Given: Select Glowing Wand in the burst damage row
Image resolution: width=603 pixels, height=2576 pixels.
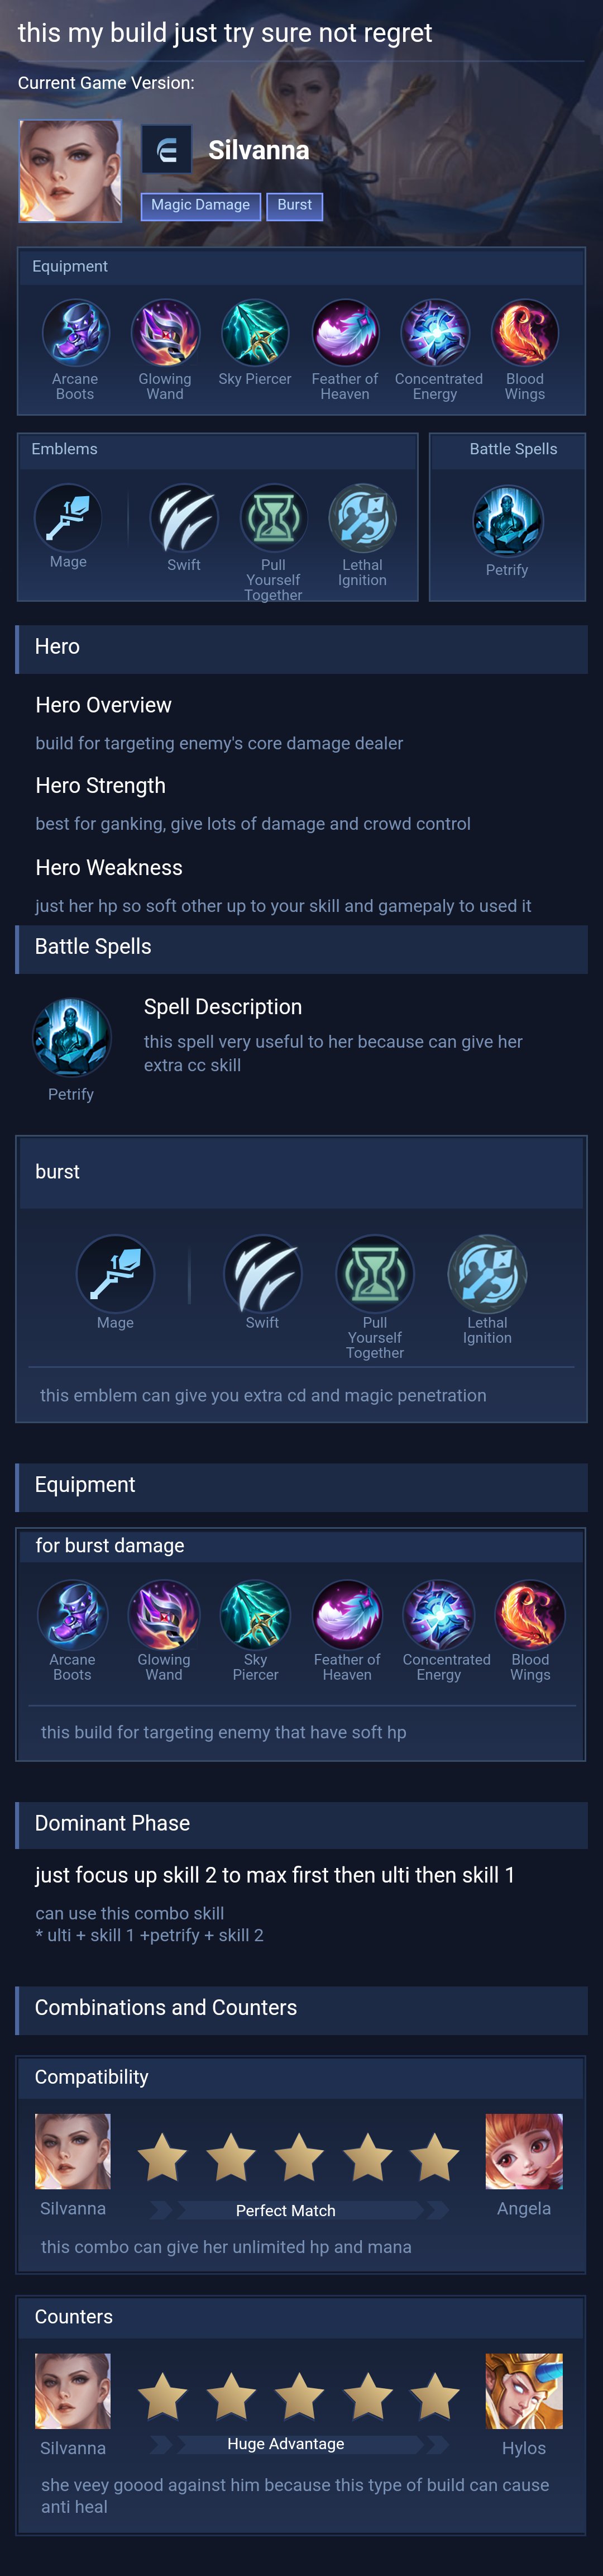Looking at the screenshot, I should [164, 1614].
